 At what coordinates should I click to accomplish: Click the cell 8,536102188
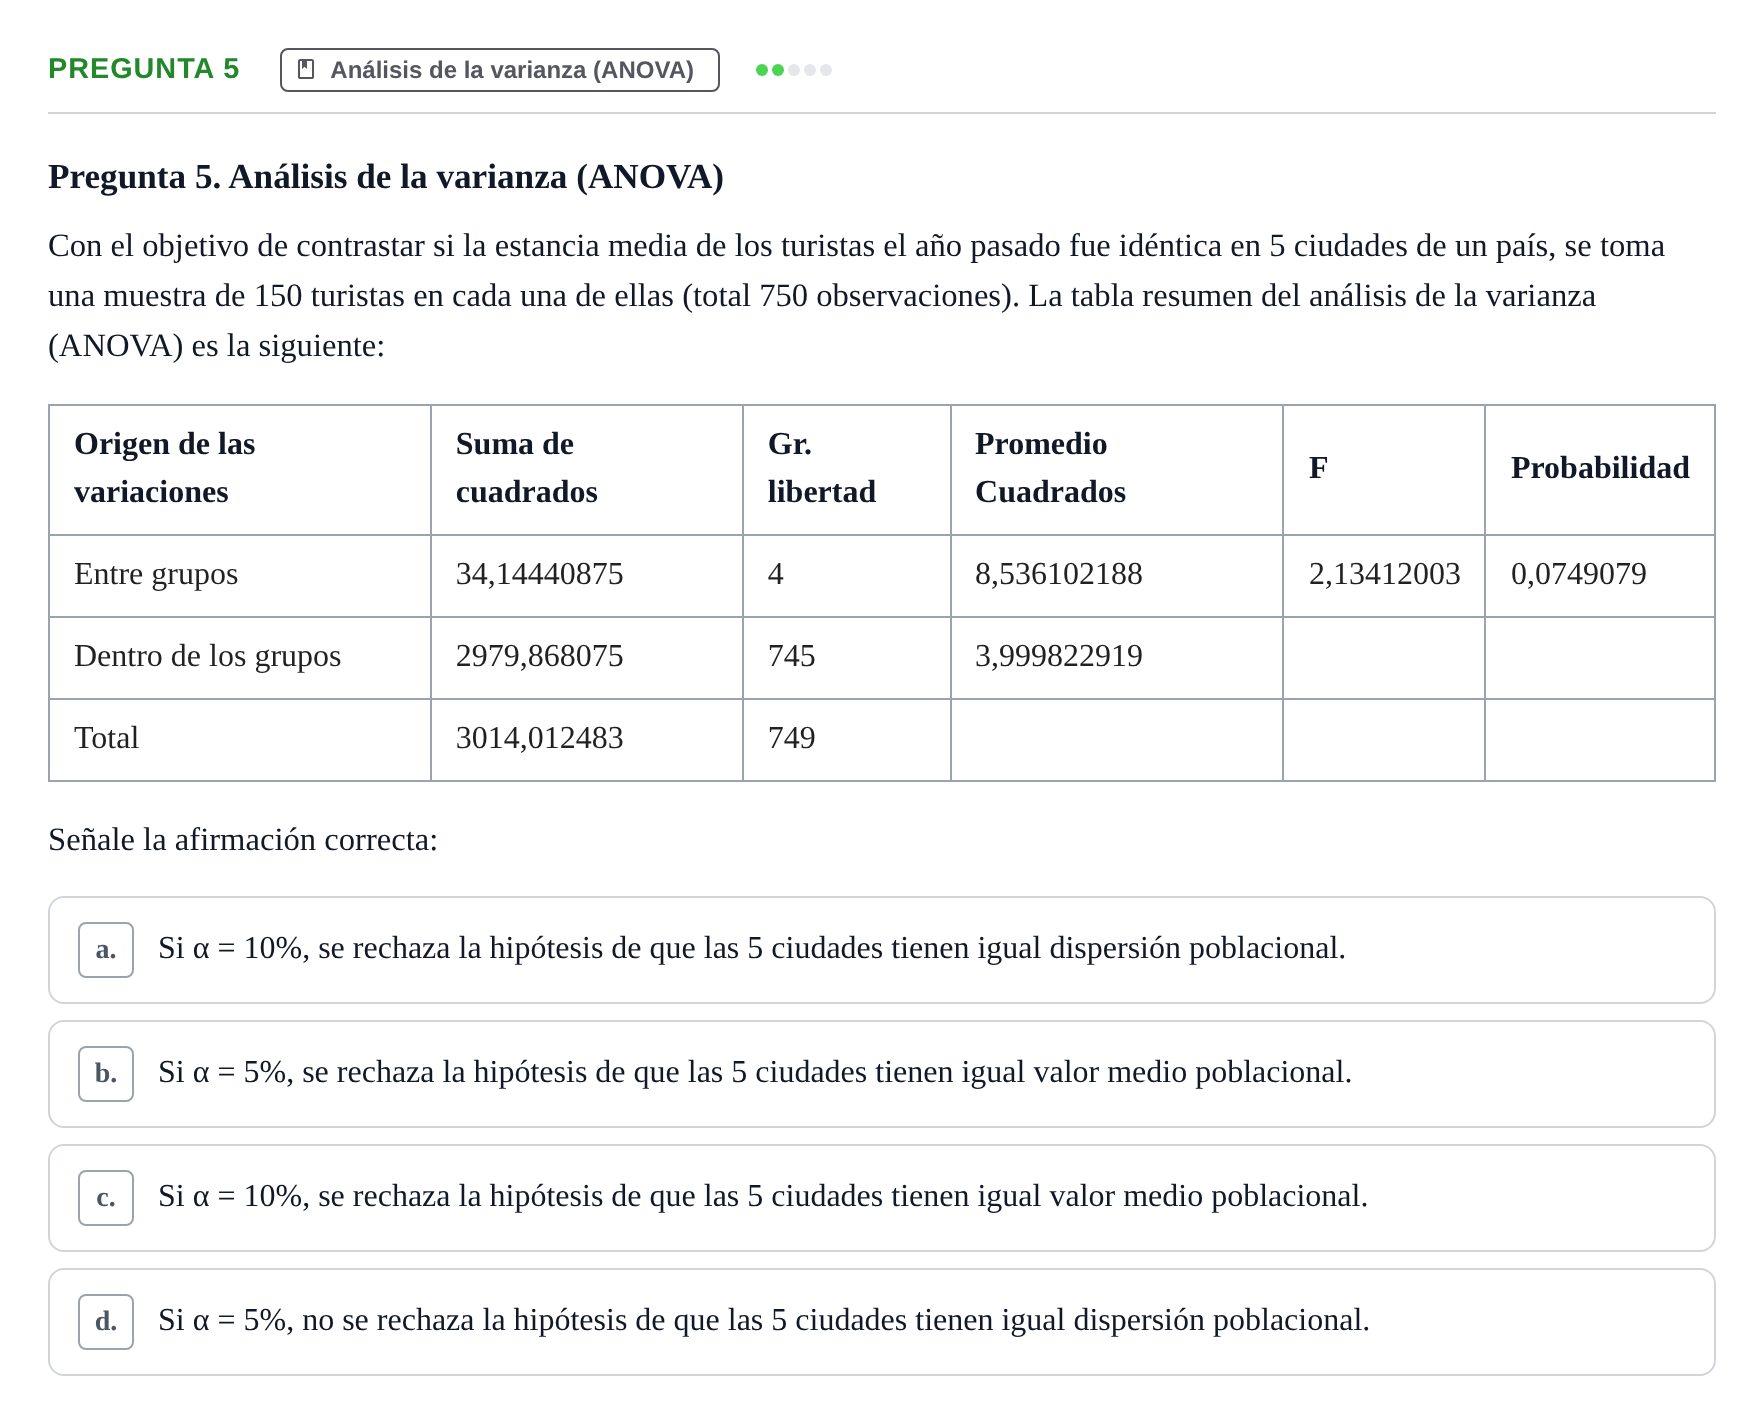pyautogui.click(x=1058, y=574)
